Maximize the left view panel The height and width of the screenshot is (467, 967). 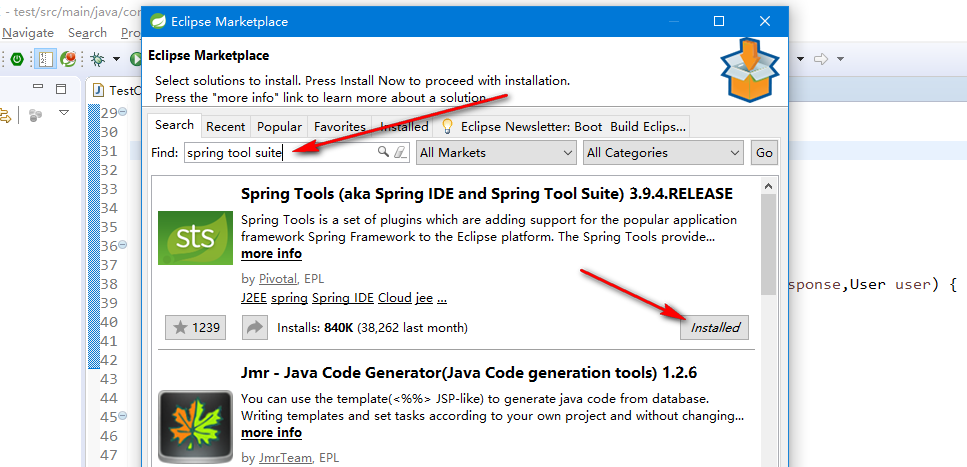[60, 89]
